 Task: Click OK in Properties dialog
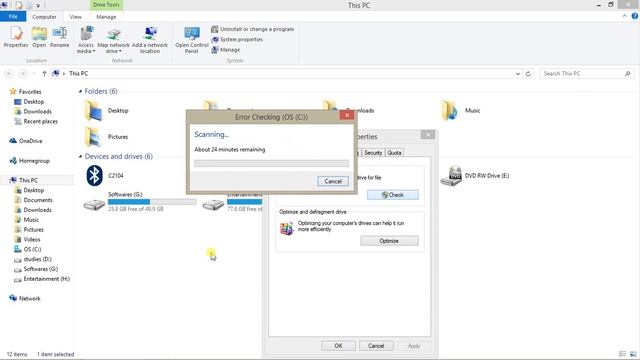click(338, 346)
